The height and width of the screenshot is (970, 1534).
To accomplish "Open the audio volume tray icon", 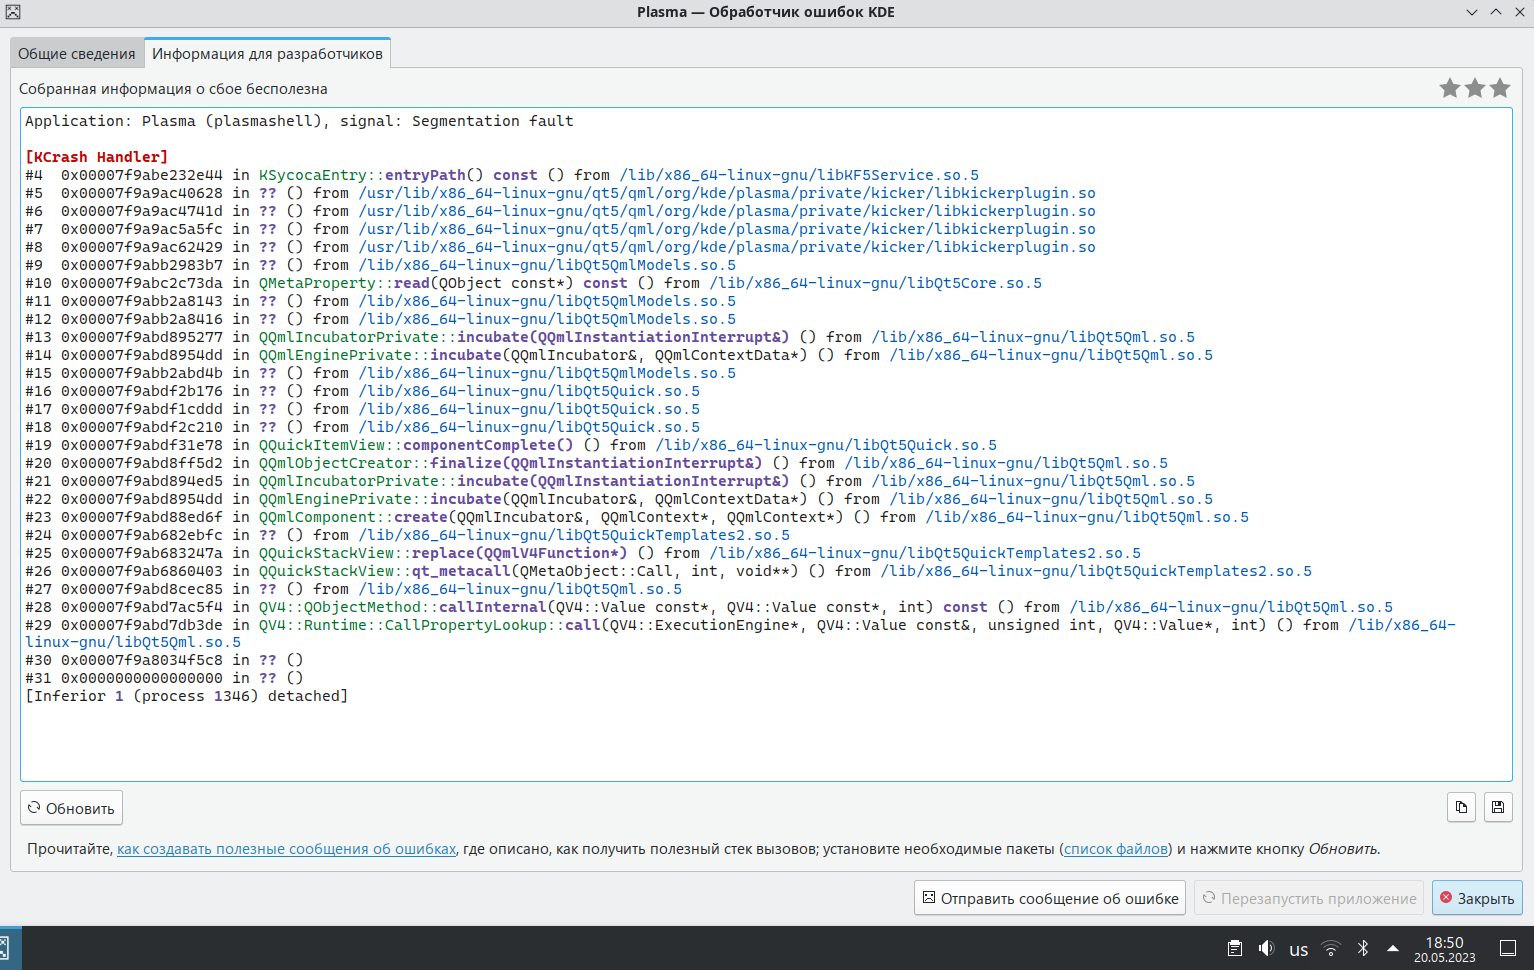I will 1266,948.
